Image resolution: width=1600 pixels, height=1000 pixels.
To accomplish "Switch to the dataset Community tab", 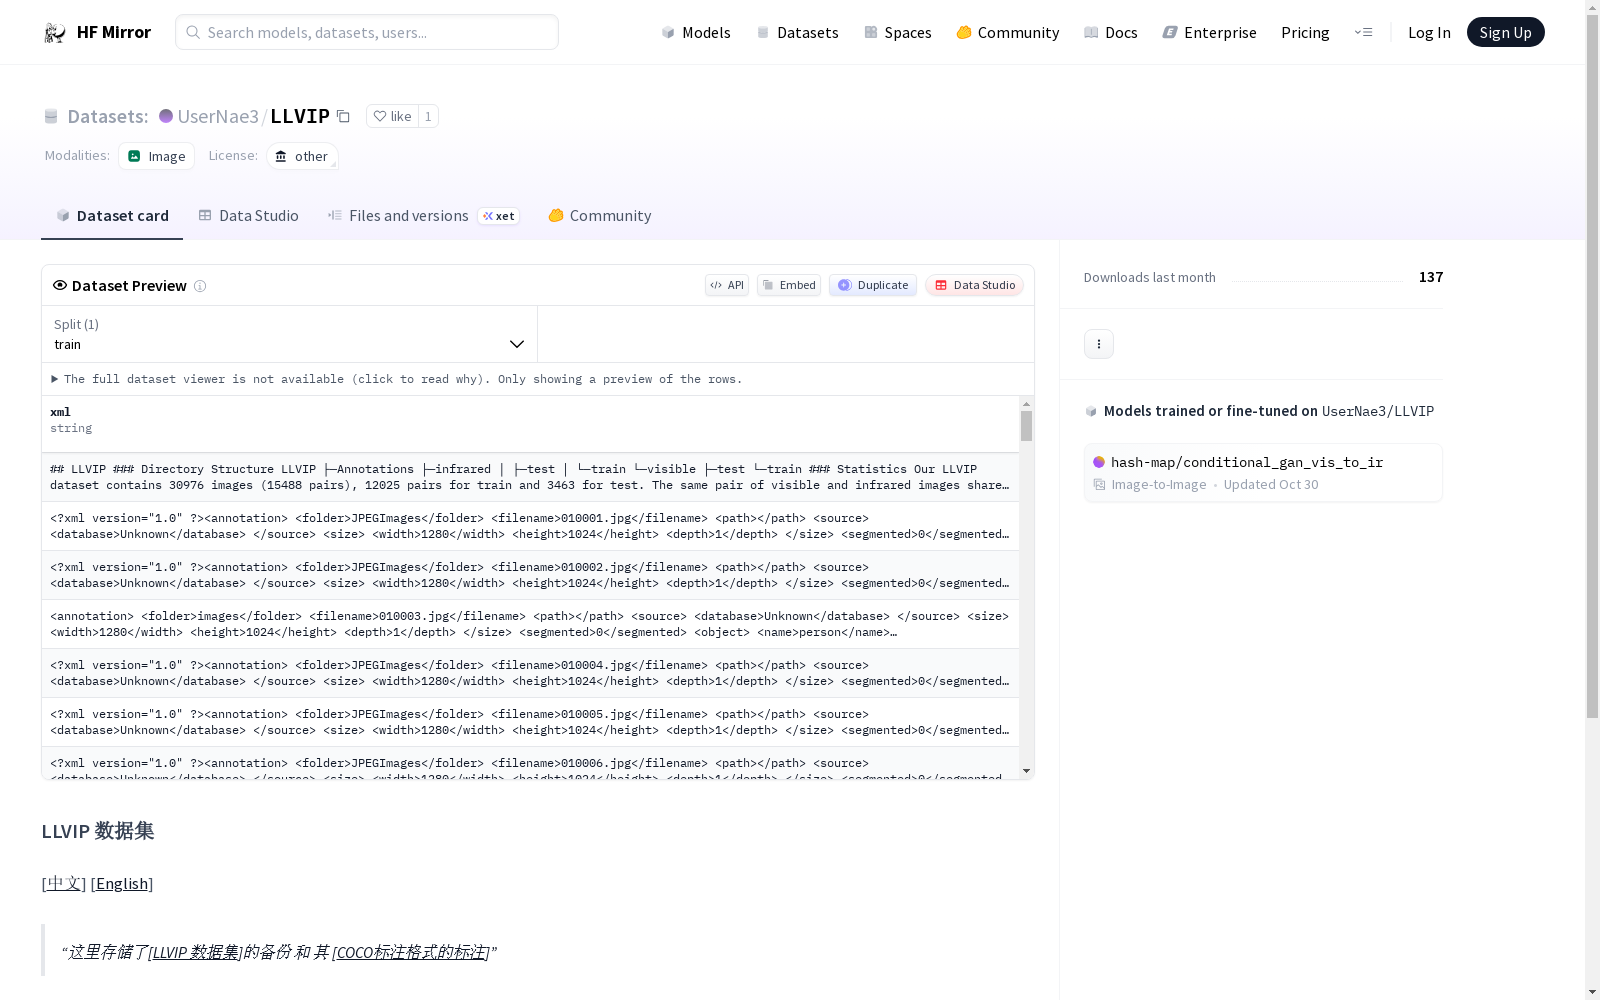I will coord(600,216).
